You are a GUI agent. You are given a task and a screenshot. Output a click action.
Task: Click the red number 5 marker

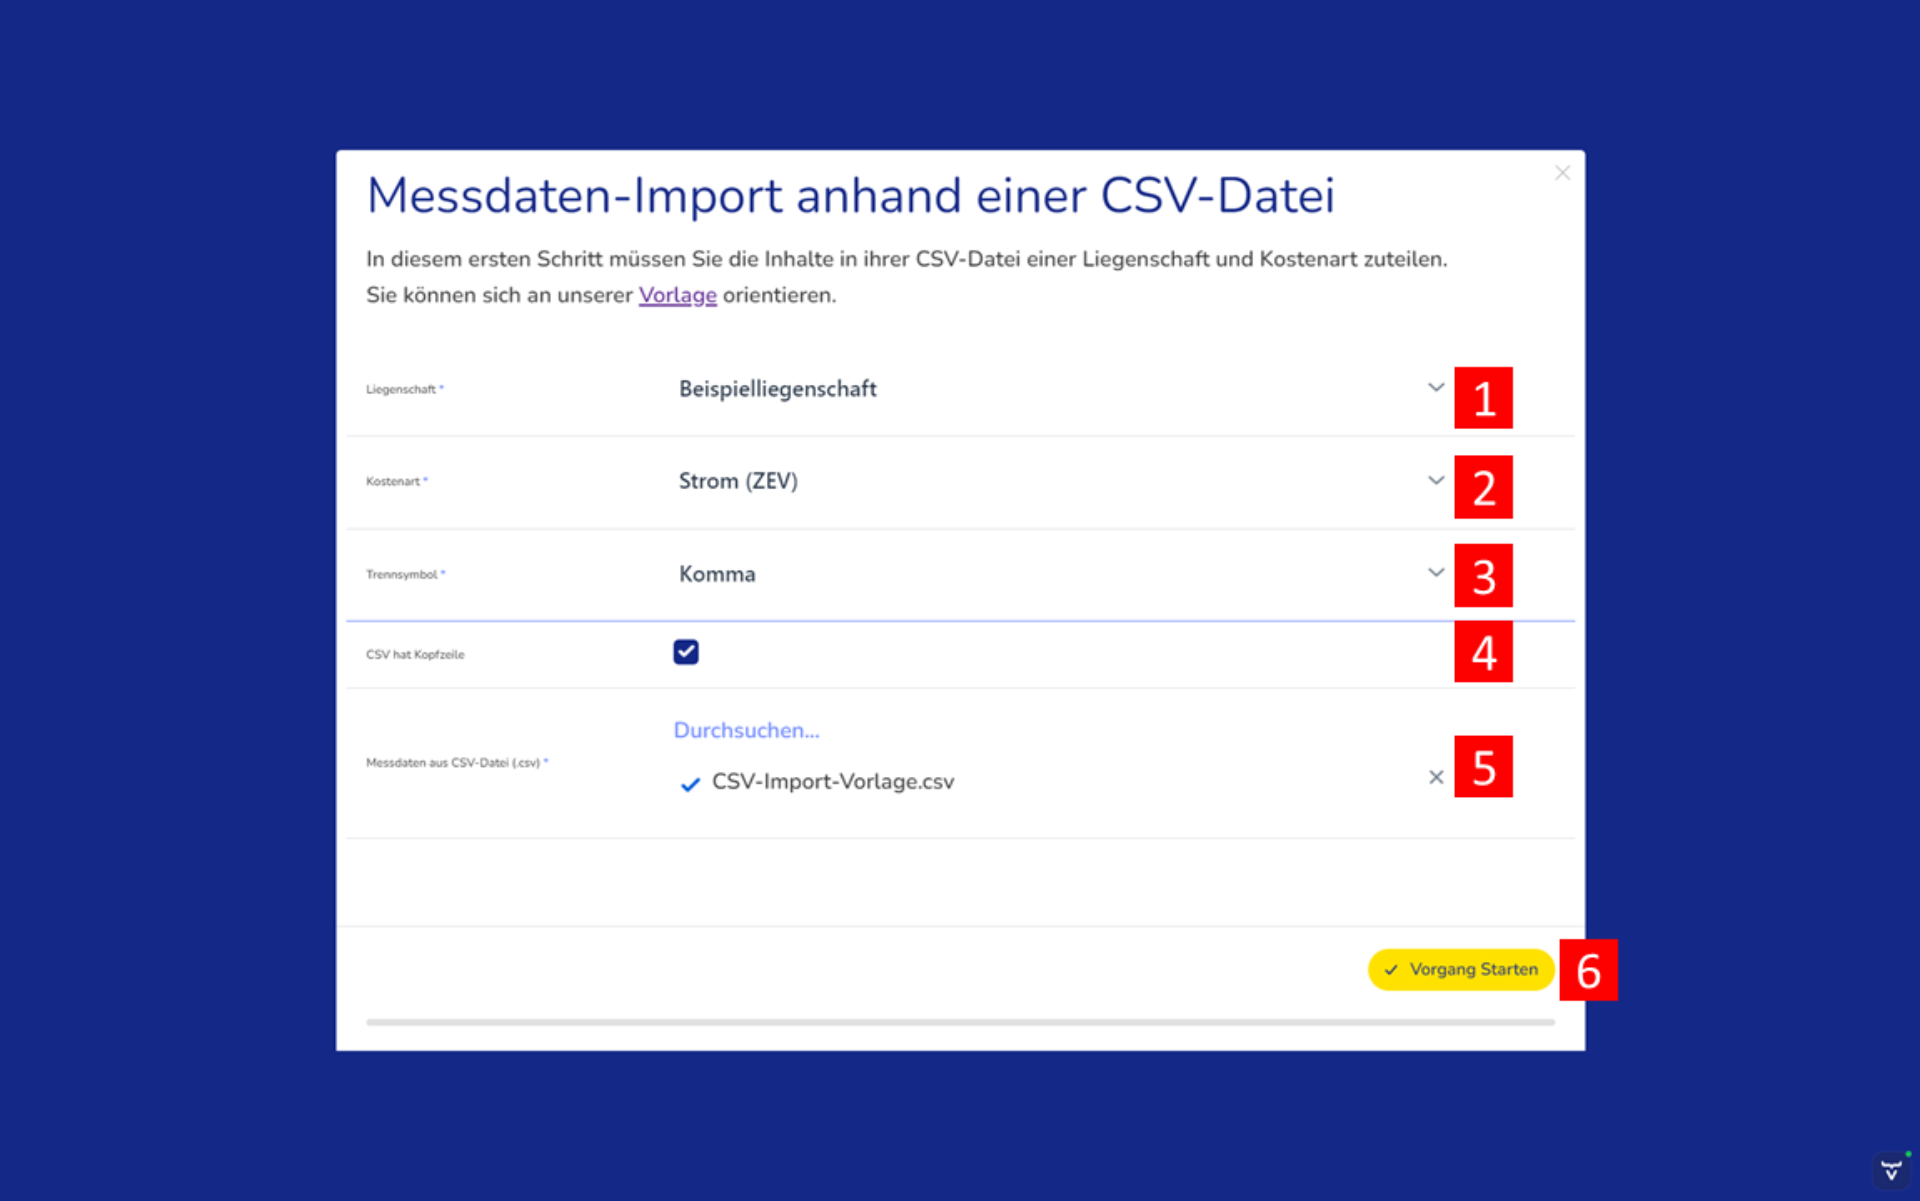point(1483,767)
